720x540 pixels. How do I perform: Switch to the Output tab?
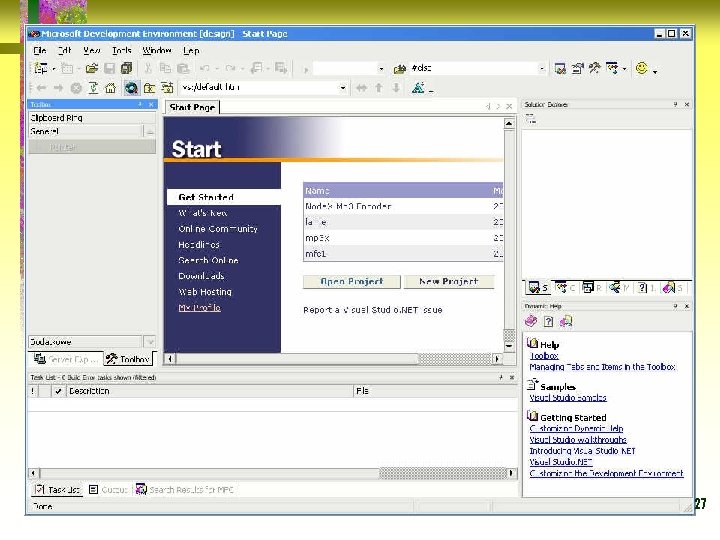pyautogui.click(x=108, y=490)
